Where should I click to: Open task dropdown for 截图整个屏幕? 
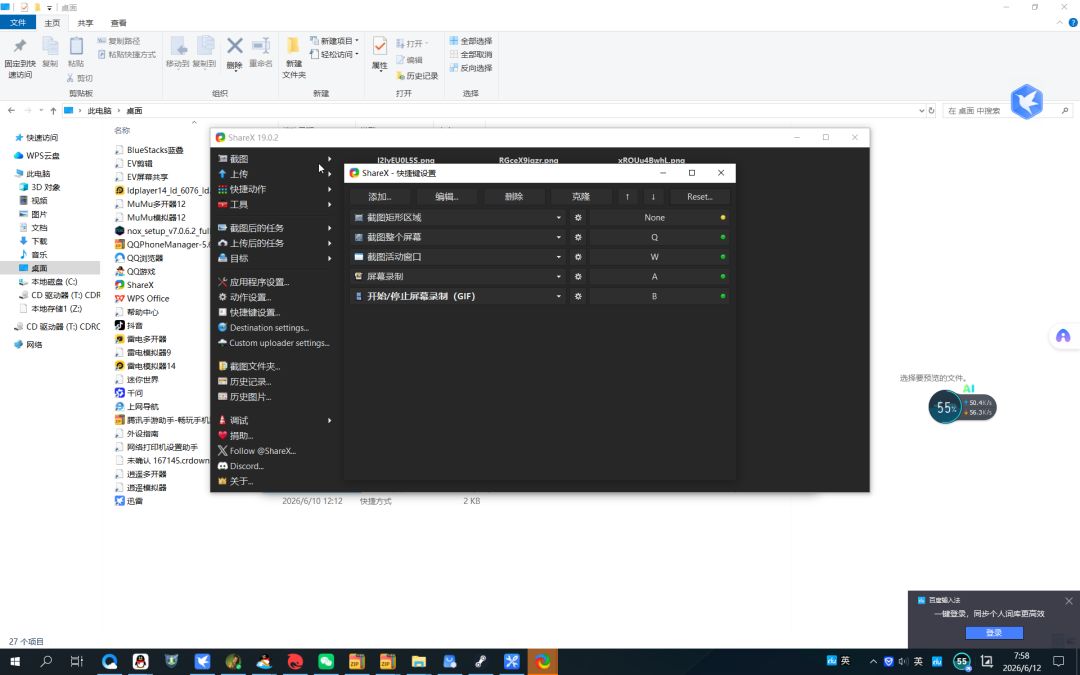point(559,237)
